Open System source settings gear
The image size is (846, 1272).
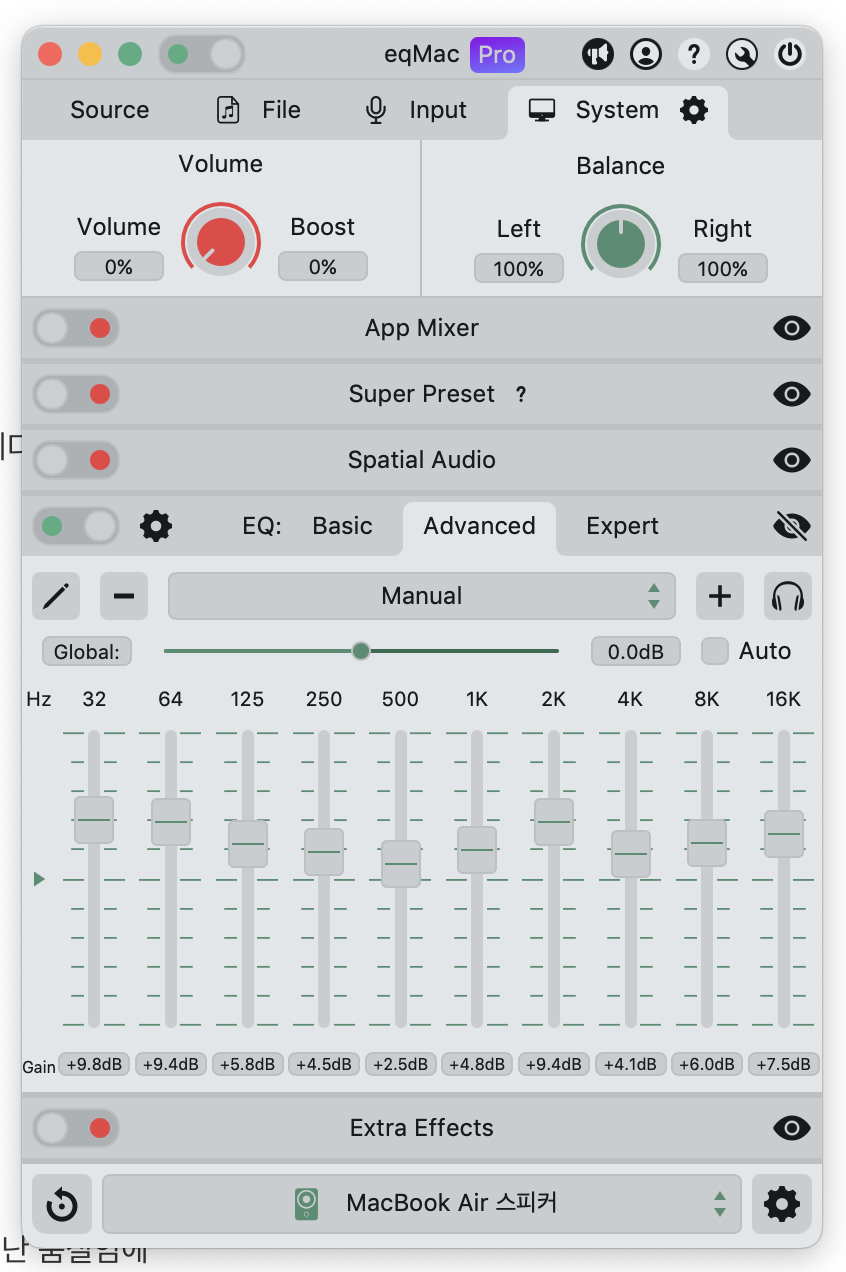pyautogui.click(x=694, y=110)
